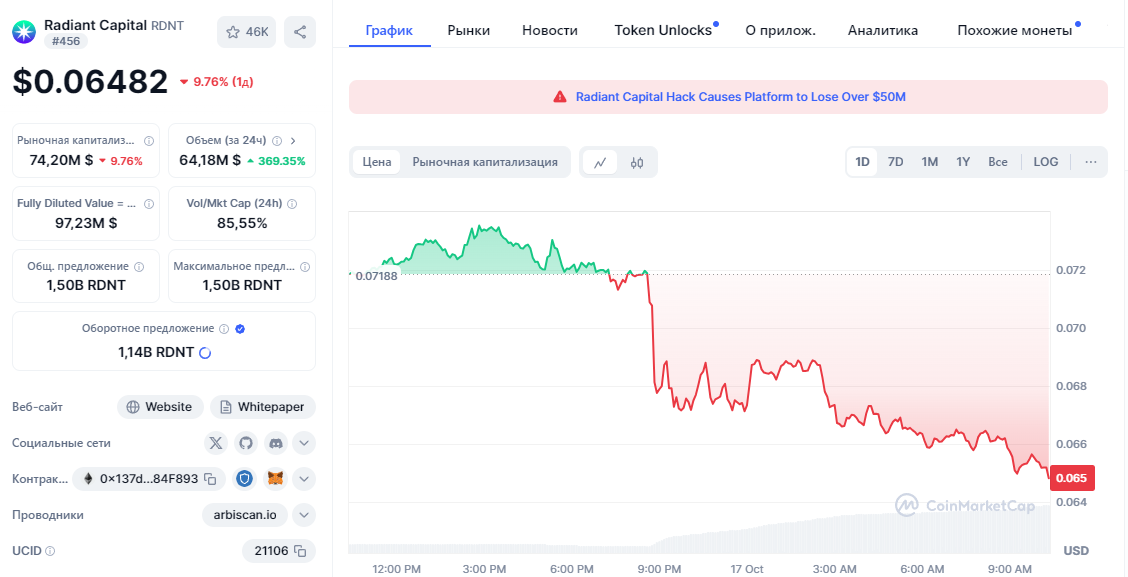Click the red hack warning triangle icon
1128x577 pixels.
(560, 96)
